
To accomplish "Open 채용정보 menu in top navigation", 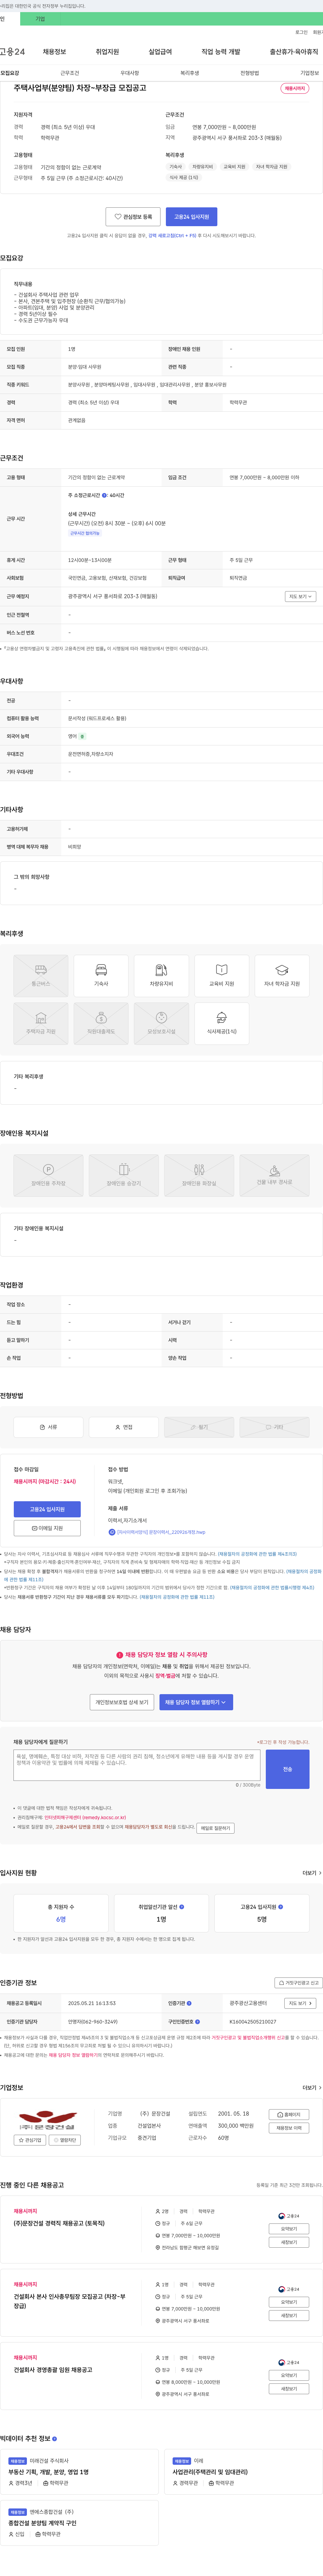I will [54, 52].
